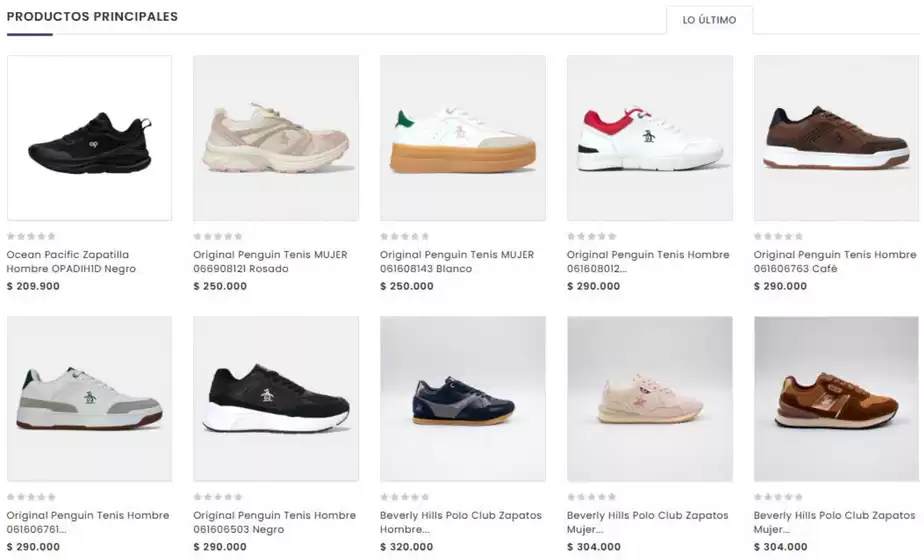Click star rating under pink Penguin MUJER shoe
Screen dimensions: 924x560
point(217,236)
